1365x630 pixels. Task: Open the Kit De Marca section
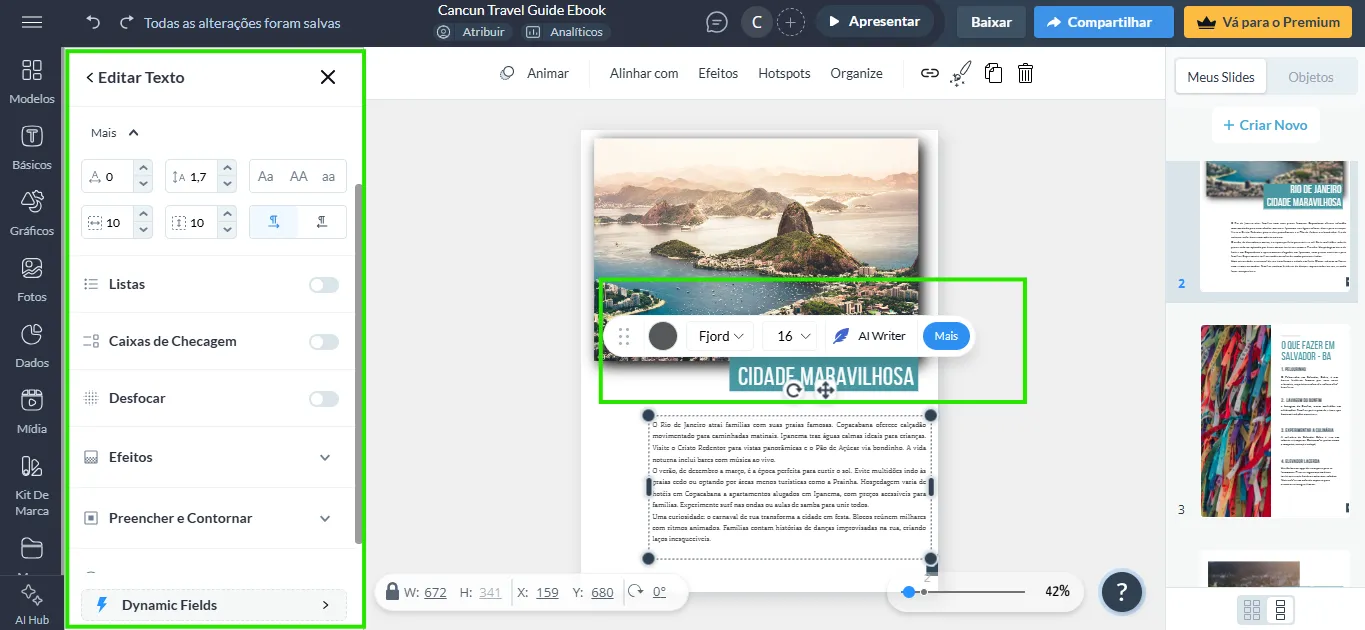tap(32, 485)
